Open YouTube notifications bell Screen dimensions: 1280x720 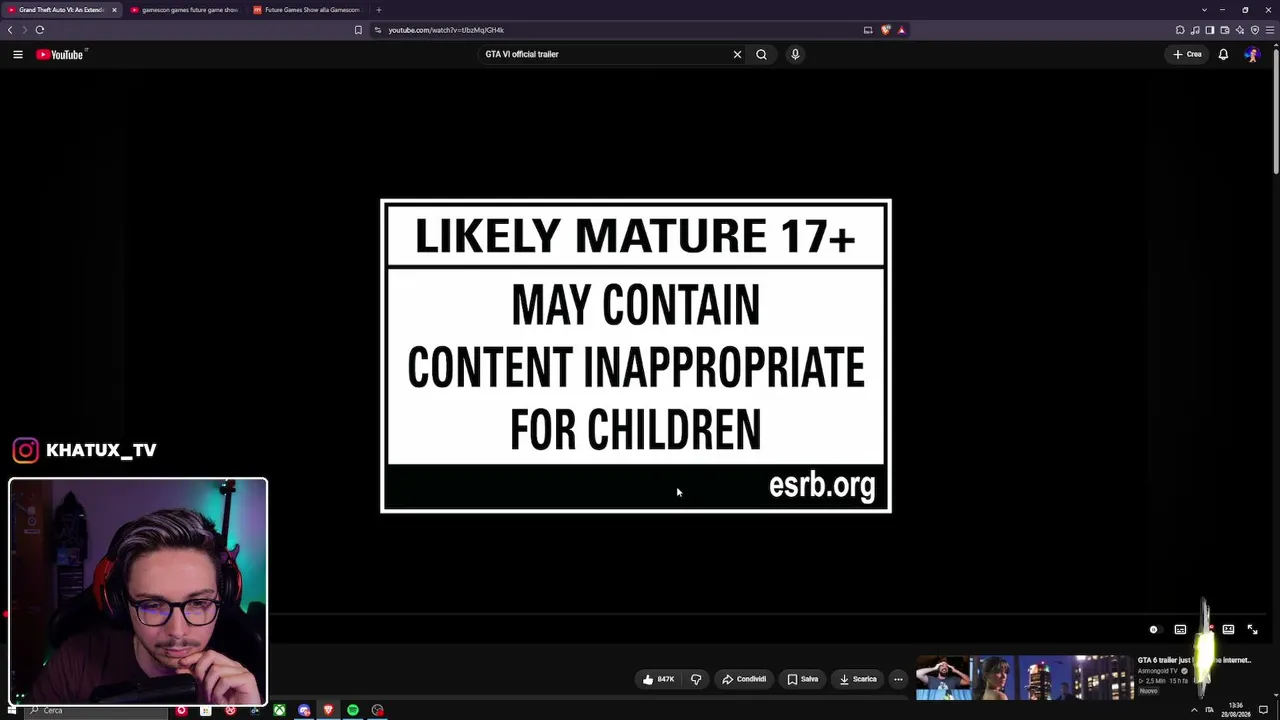[1223, 54]
